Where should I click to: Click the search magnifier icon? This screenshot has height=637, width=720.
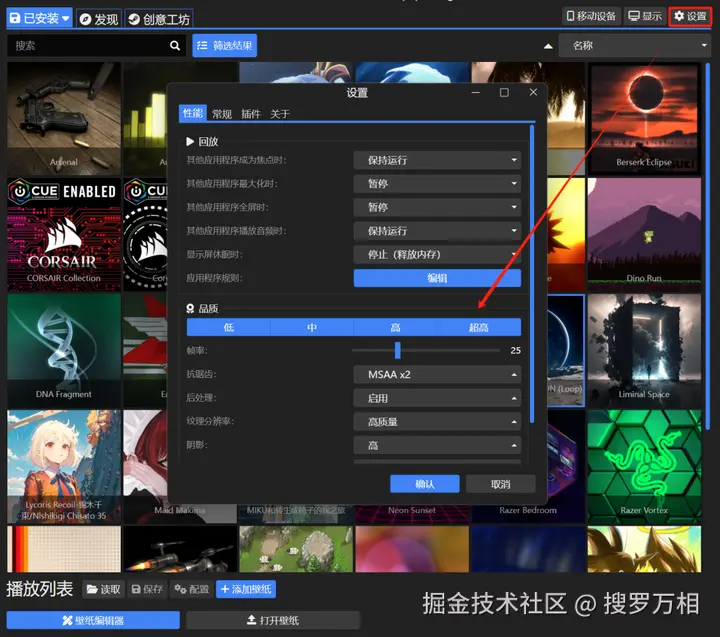[174, 45]
